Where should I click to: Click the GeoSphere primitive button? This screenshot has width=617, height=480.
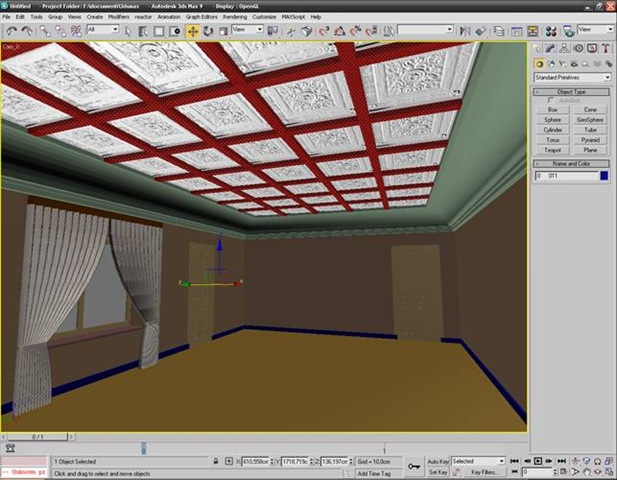pos(590,119)
